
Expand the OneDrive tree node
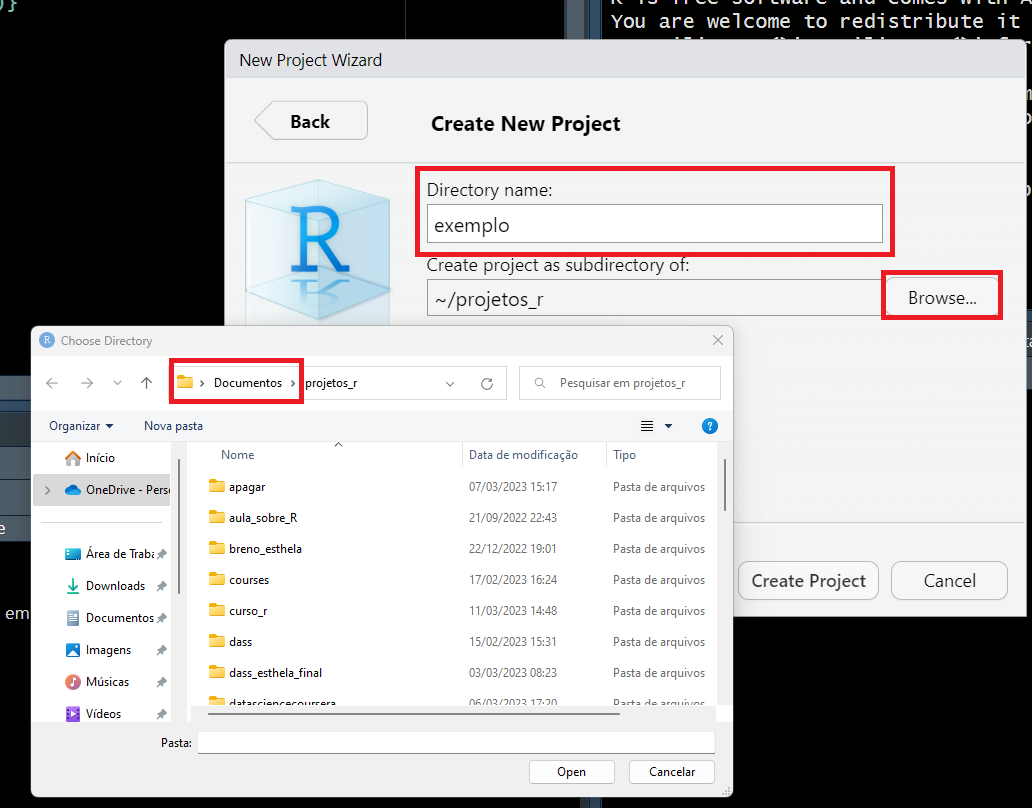click(46, 490)
